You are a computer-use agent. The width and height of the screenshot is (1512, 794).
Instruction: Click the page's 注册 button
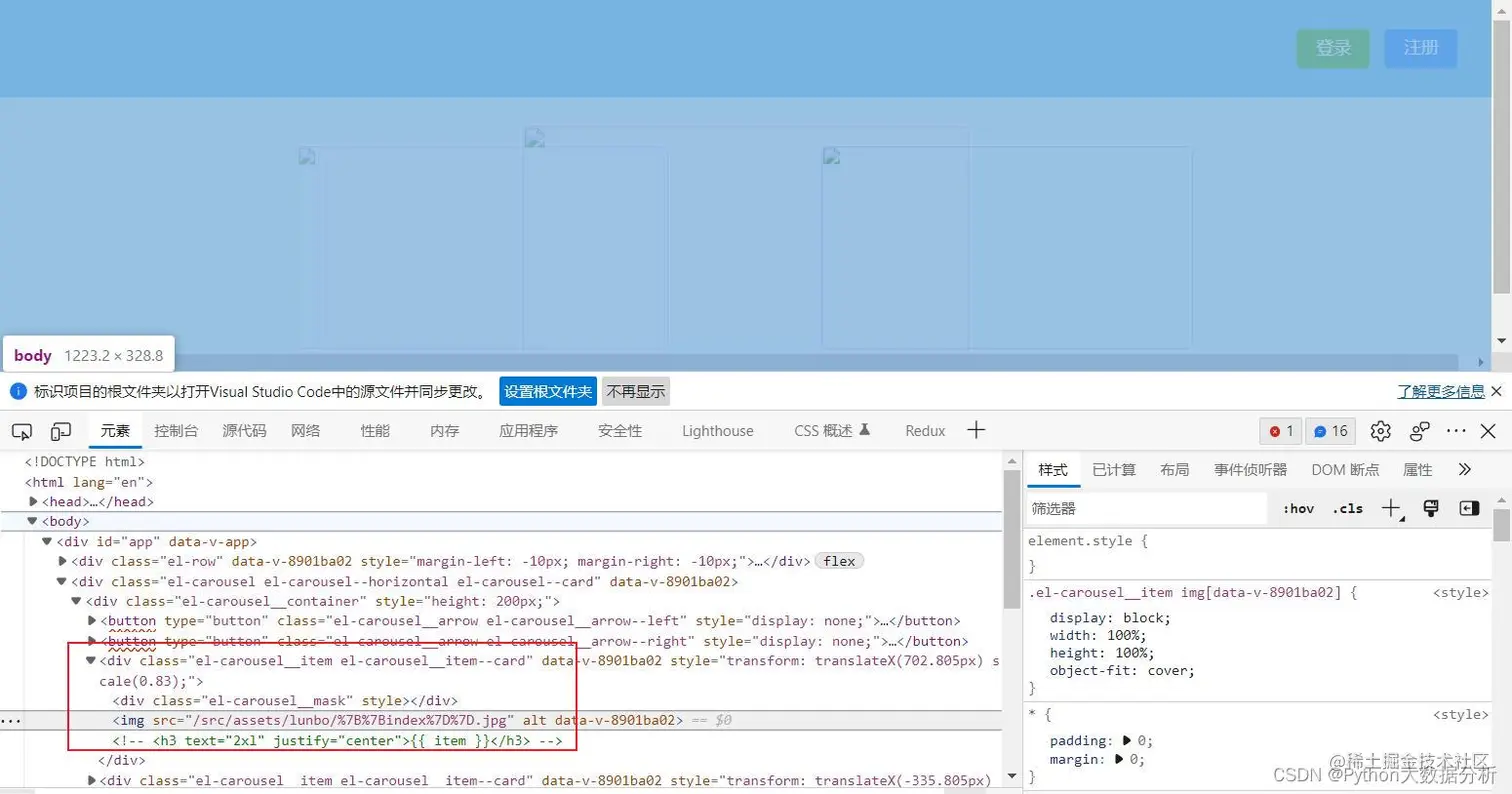1421,48
